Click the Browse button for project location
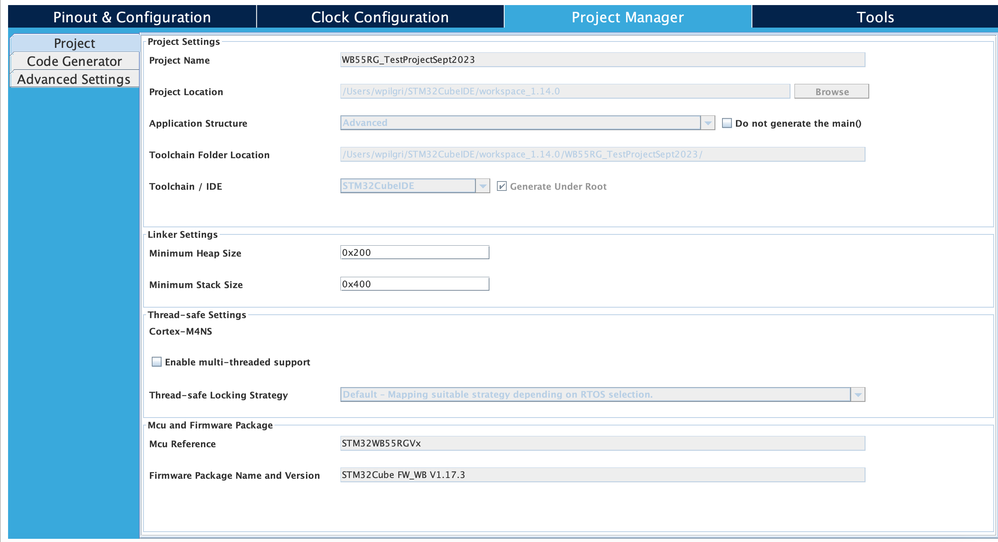 [x=831, y=92]
